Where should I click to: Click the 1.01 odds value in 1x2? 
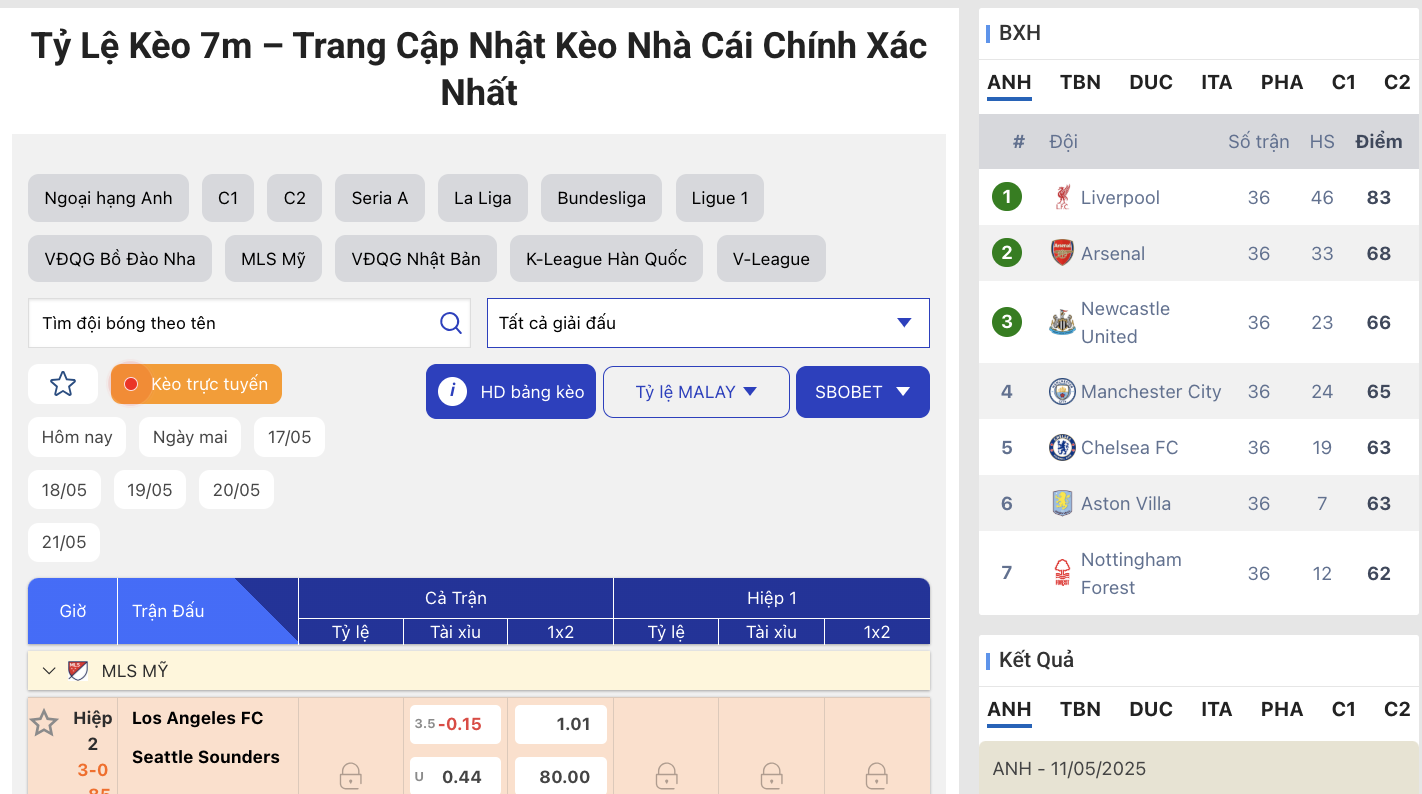[561, 724]
